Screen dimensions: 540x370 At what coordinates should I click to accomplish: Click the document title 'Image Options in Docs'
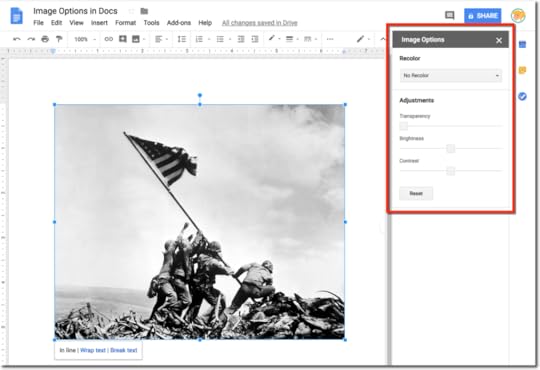pos(75,11)
